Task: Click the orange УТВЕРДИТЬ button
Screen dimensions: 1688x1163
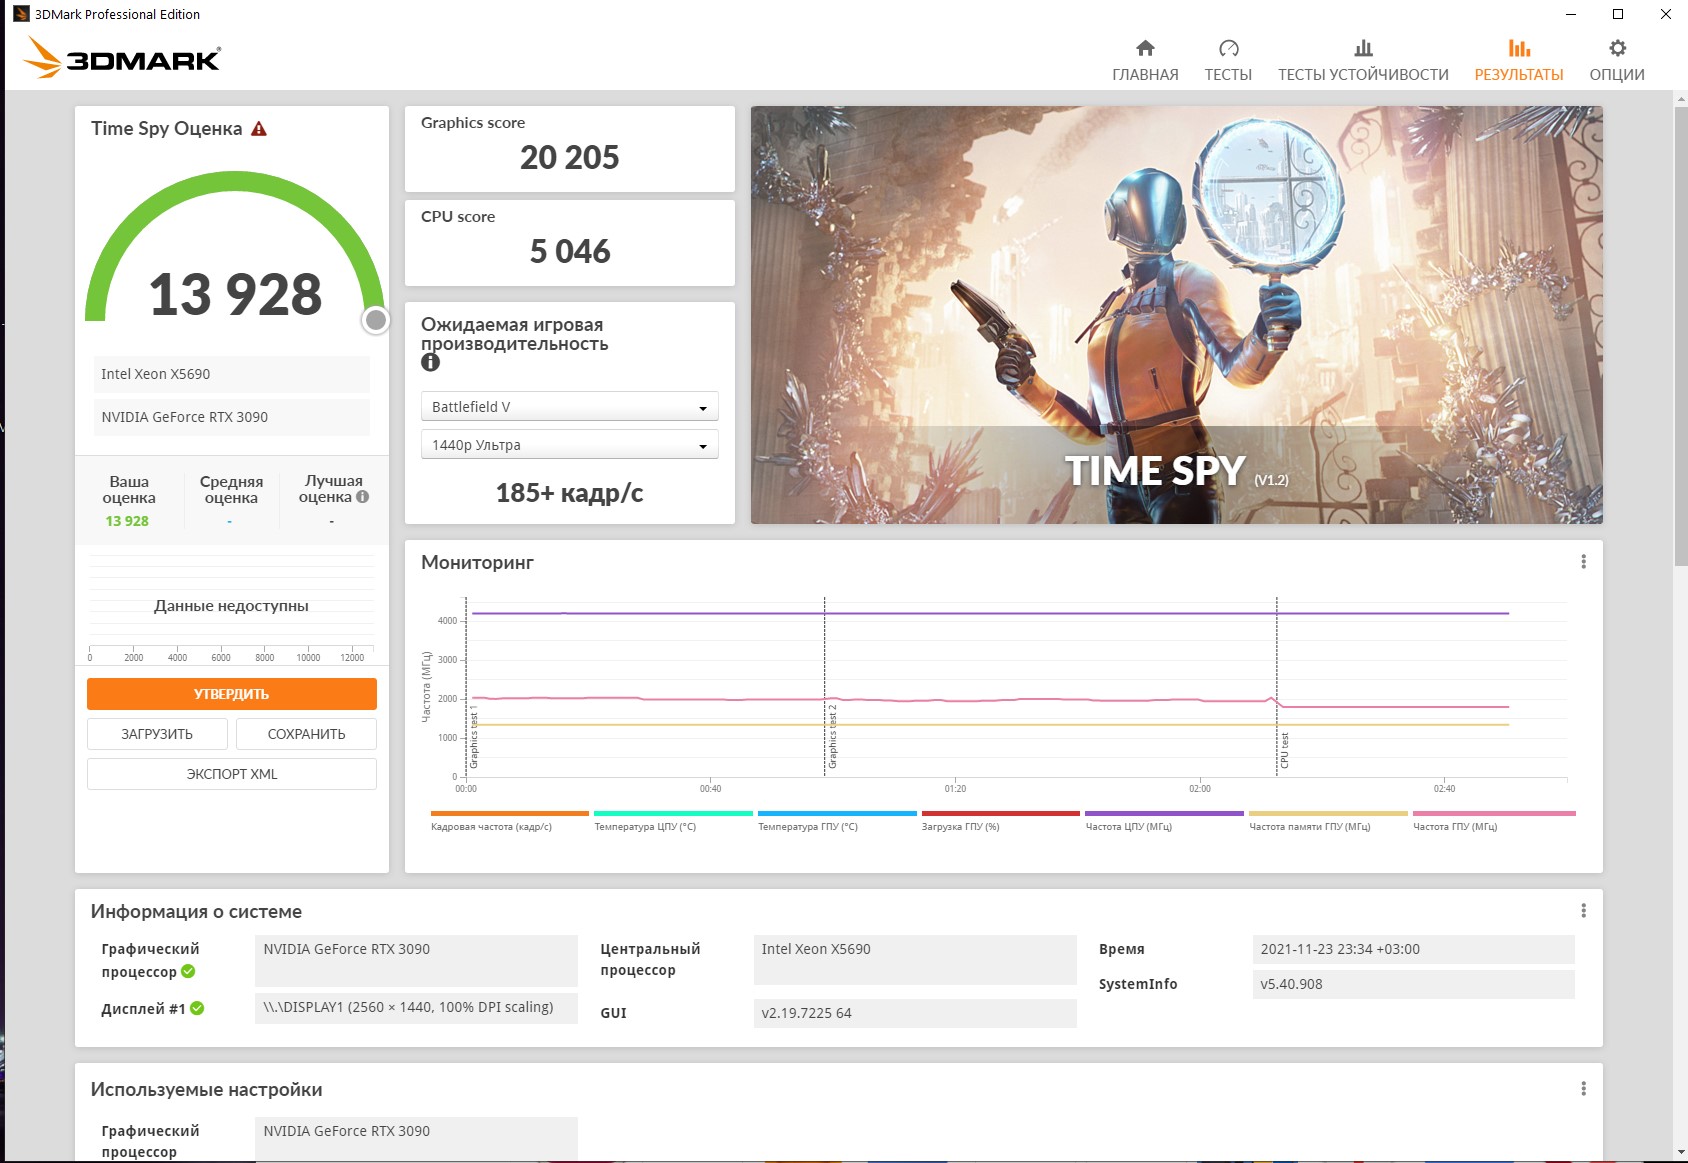Action: [x=232, y=694]
